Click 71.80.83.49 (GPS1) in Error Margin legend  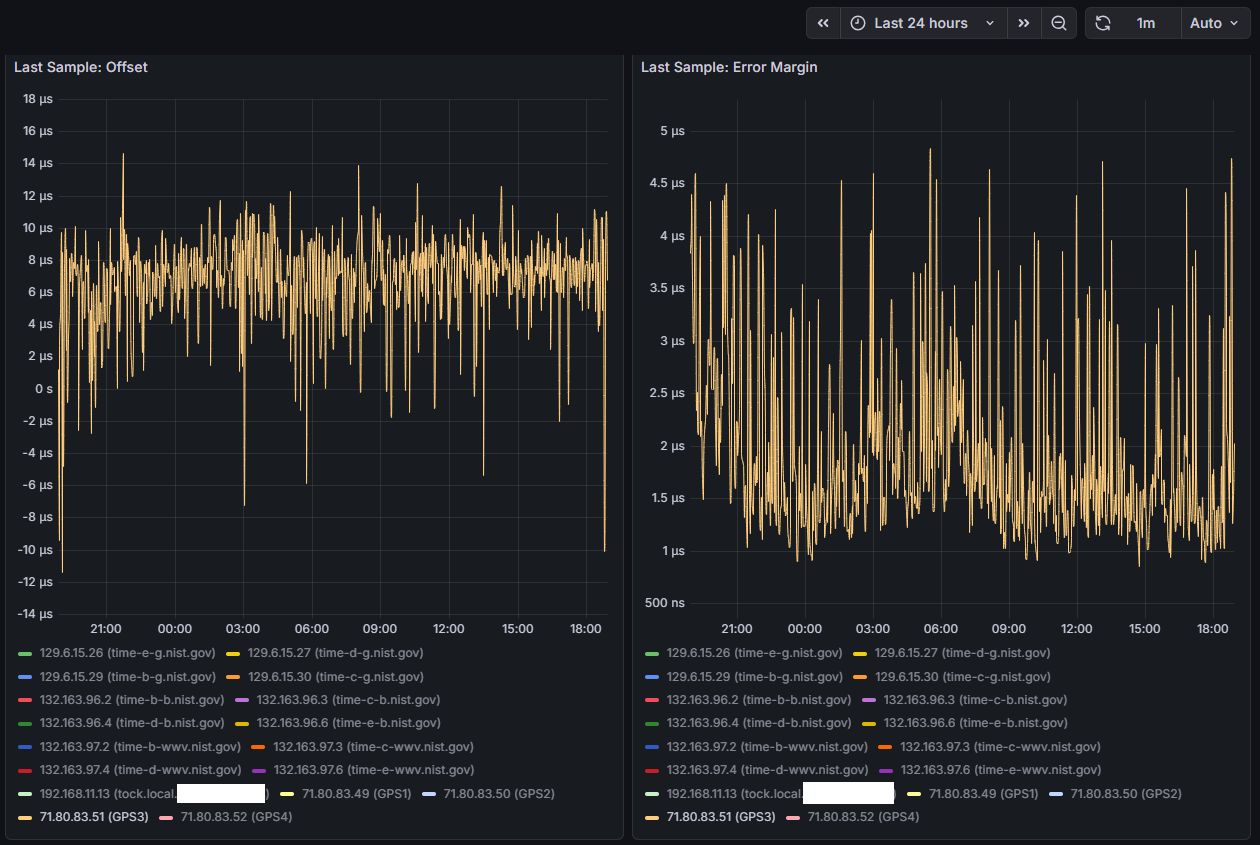tap(983, 794)
